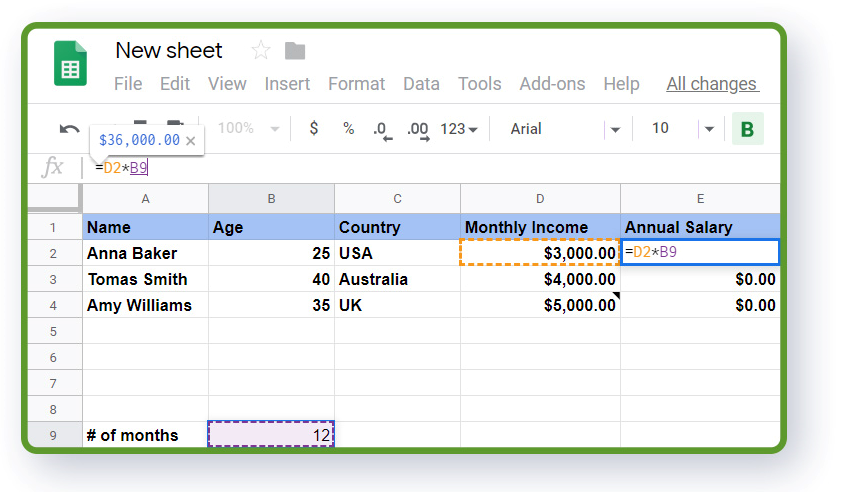Open the Google Sheets home icon
Viewport: 851px width, 492px height.
point(70,63)
